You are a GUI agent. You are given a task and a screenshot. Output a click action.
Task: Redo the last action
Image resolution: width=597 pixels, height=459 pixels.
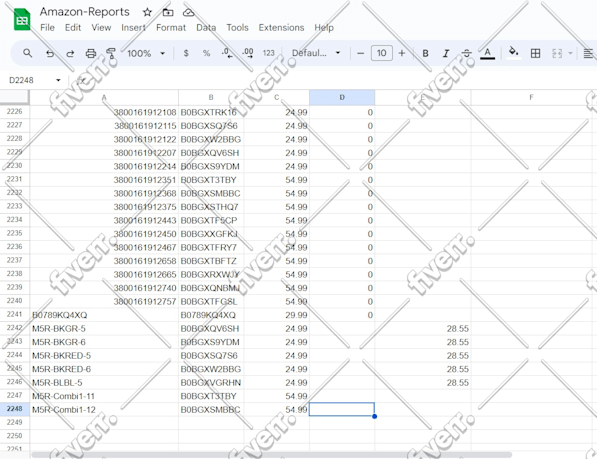coord(70,53)
